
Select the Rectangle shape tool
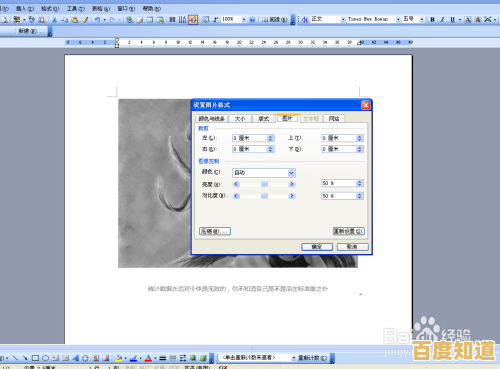(35, 358)
